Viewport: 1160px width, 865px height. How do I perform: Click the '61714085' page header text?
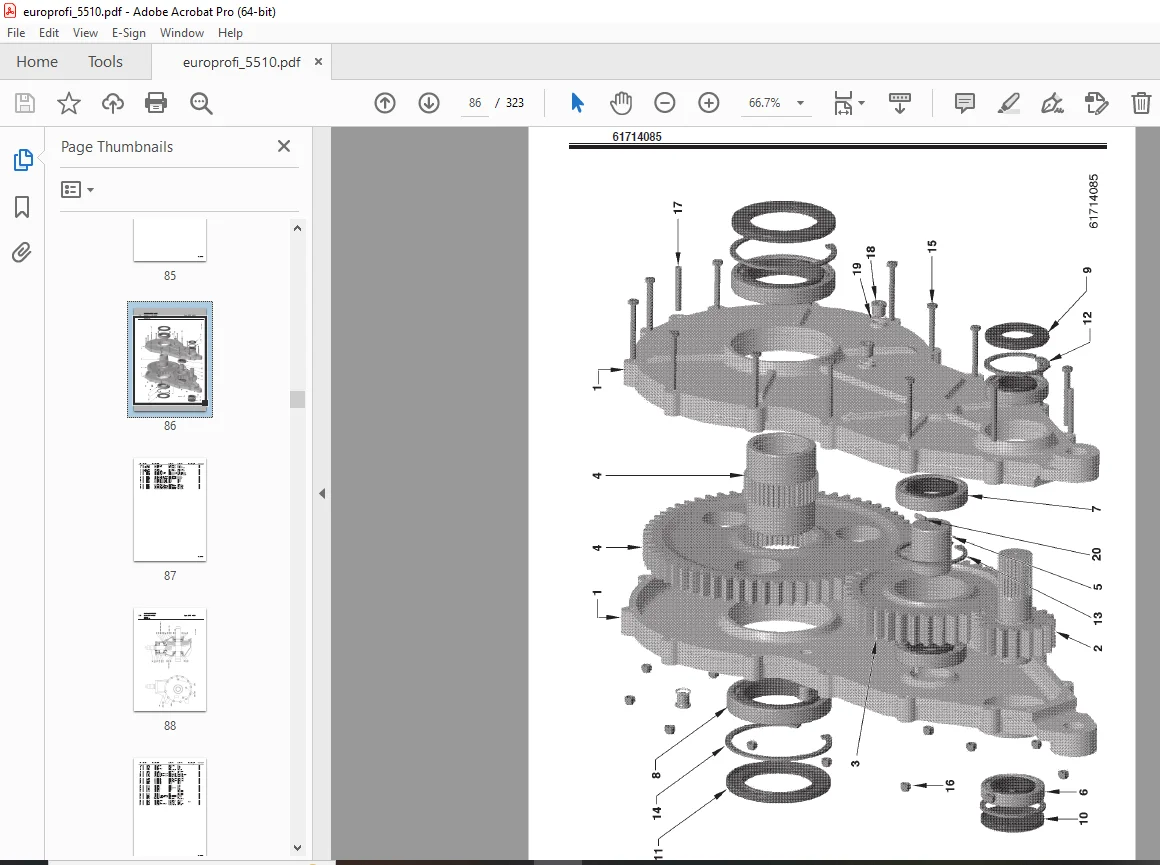[636, 137]
